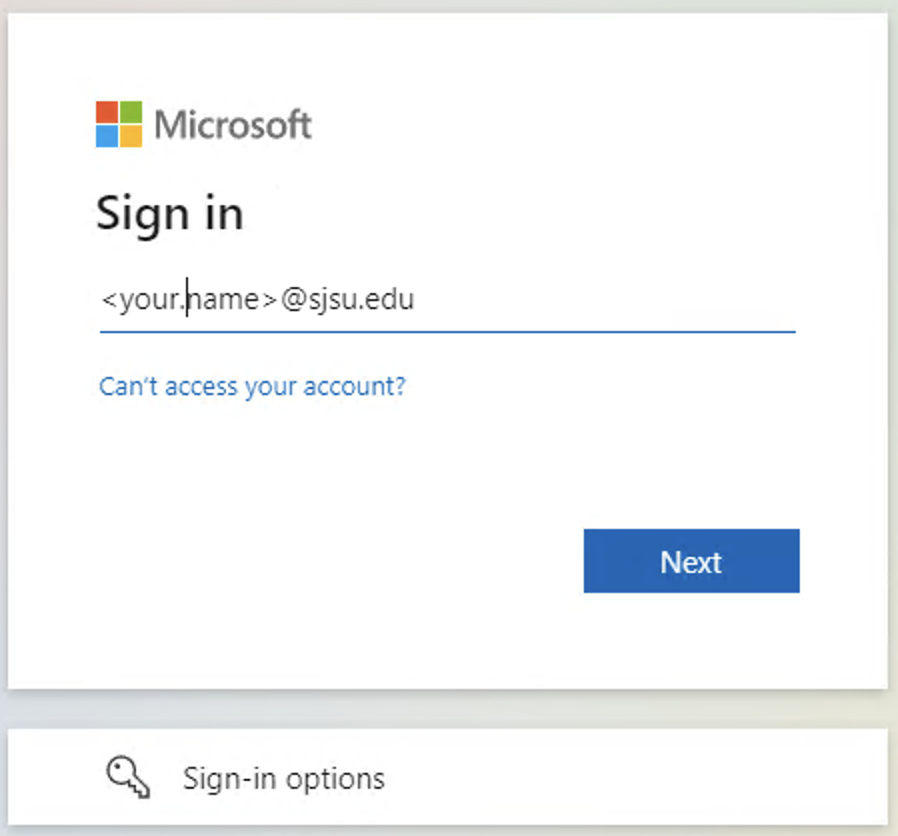Click the yellow square in the Microsoft logo

tap(133, 137)
